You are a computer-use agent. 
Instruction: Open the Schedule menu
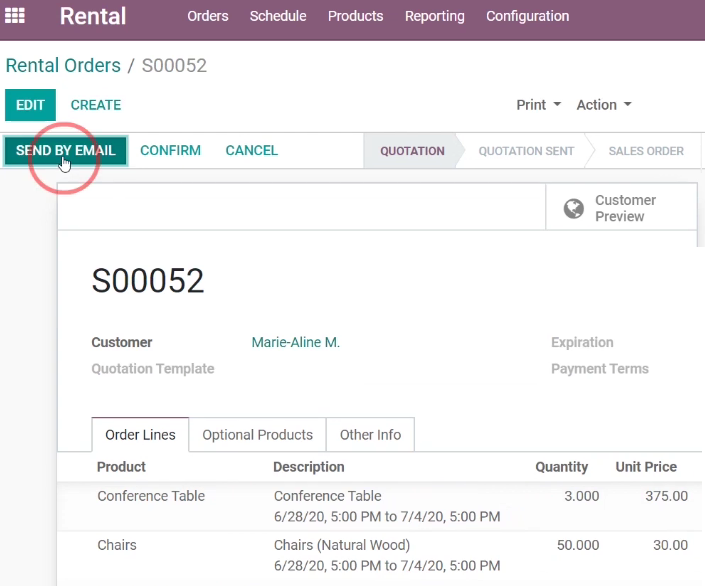pyautogui.click(x=278, y=16)
